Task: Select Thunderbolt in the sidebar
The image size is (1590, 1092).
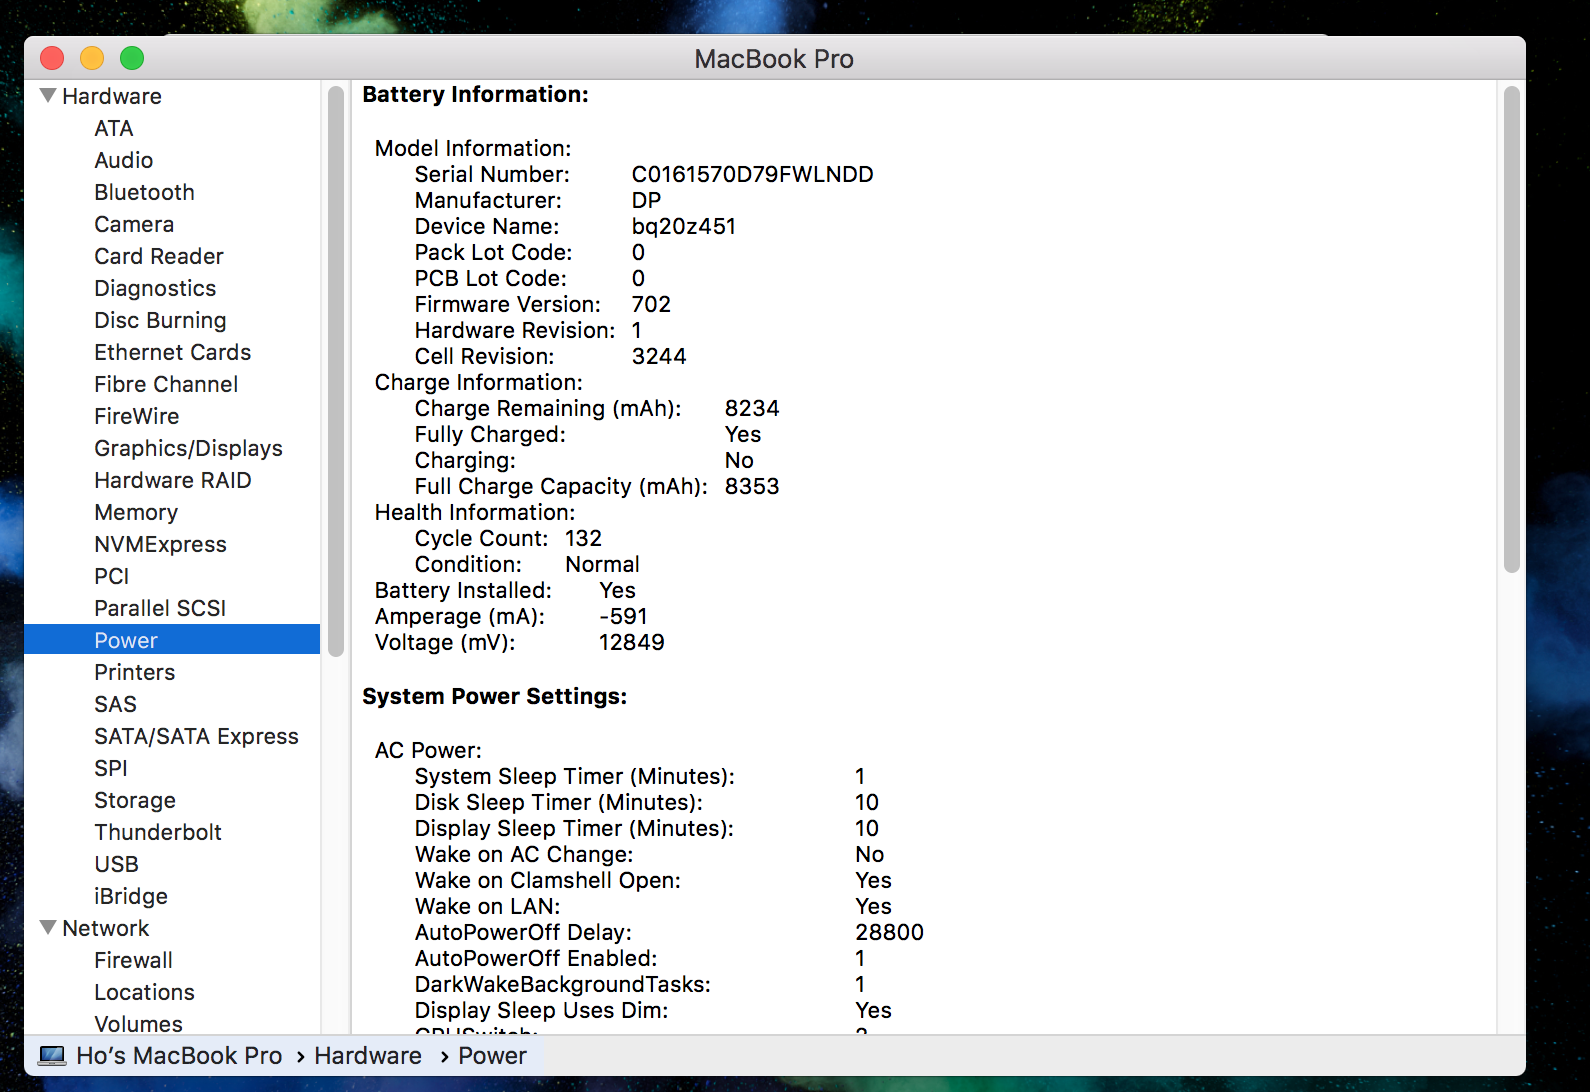Action: coord(158,832)
